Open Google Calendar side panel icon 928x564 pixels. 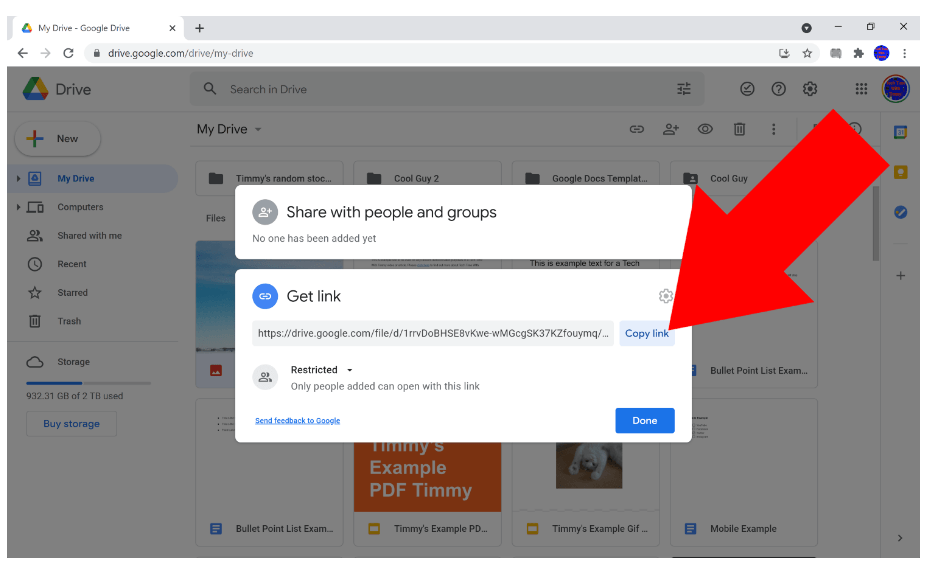(900, 133)
